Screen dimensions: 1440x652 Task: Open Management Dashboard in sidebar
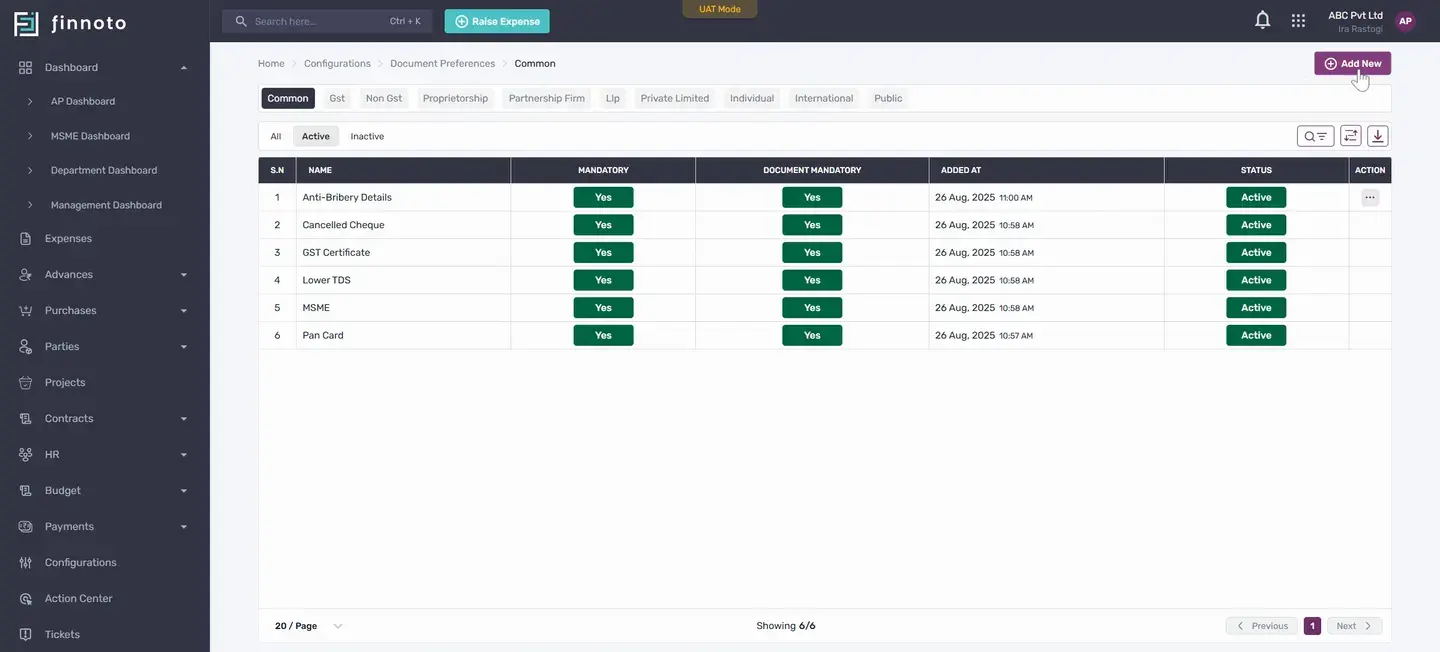(106, 205)
